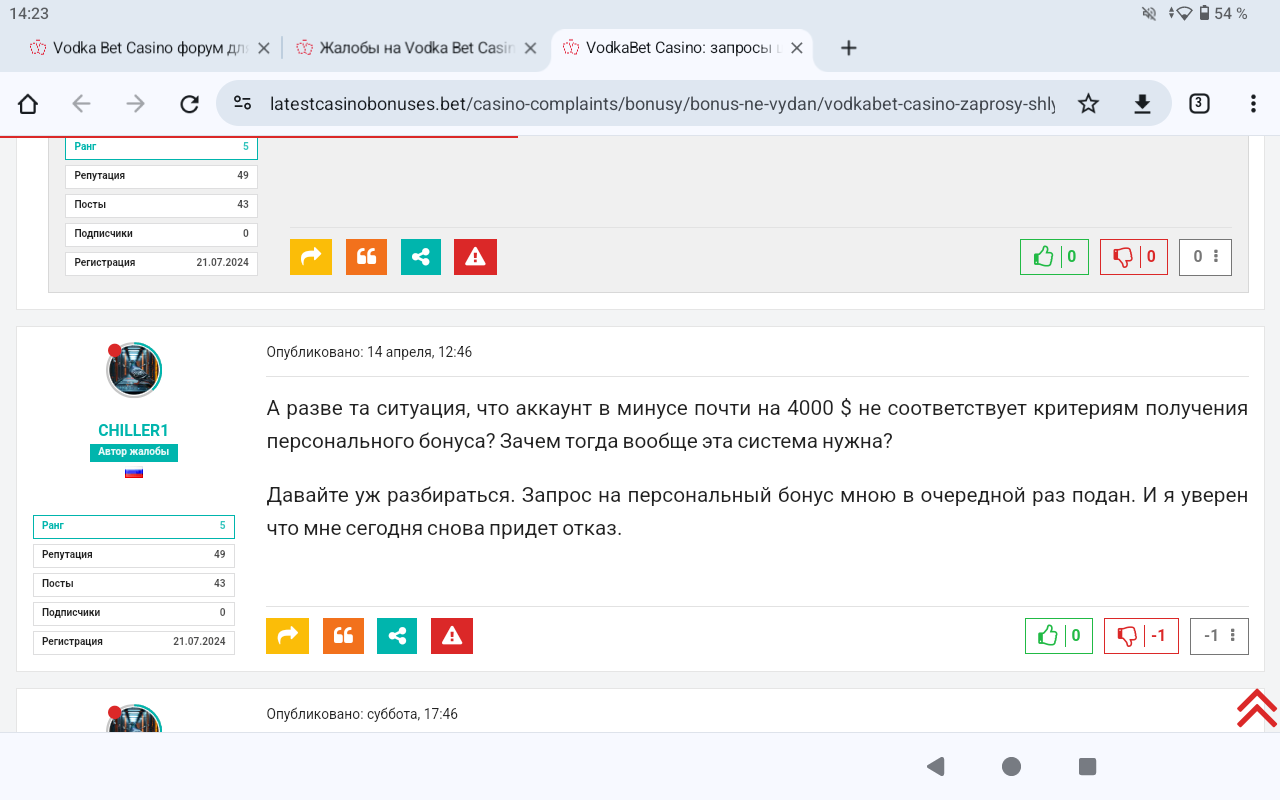Click the teal share icon in the 14 April post
This screenshot has height=800, width=1280.
tap(397, 636)
